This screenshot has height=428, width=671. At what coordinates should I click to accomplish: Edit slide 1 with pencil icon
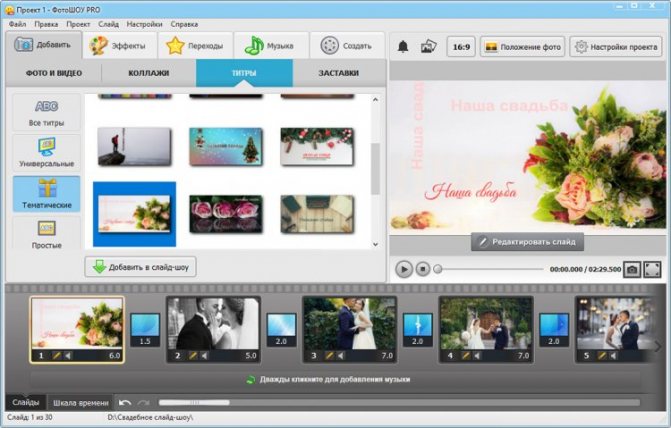pyautogui.click(x=56, y=355)
